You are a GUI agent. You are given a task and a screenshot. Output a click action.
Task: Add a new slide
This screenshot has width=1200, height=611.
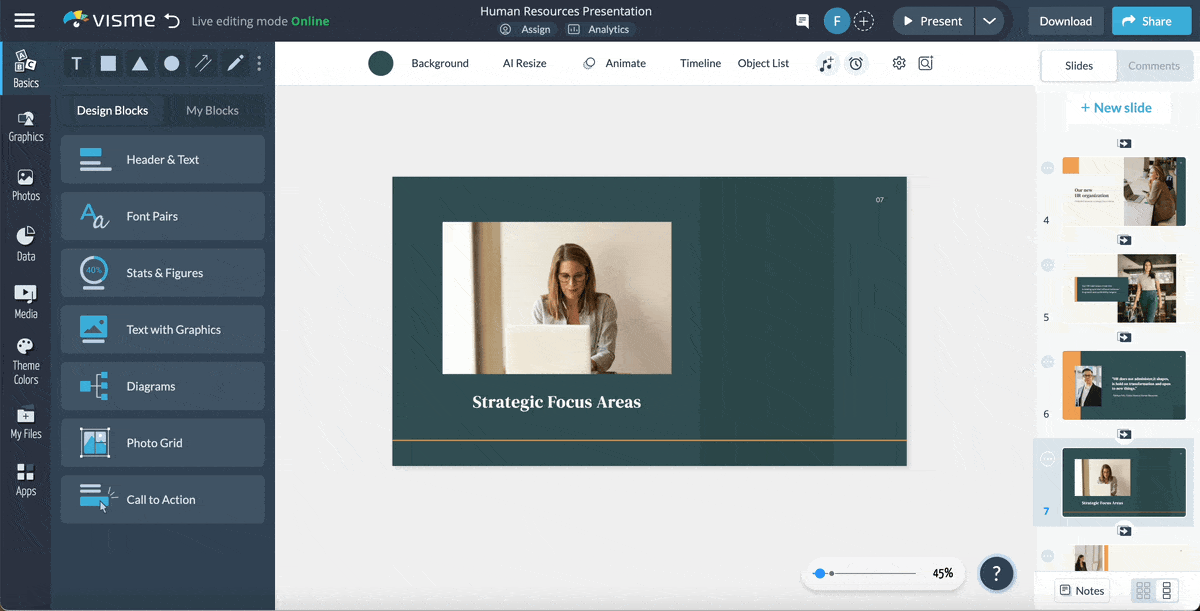point(1118,107)
